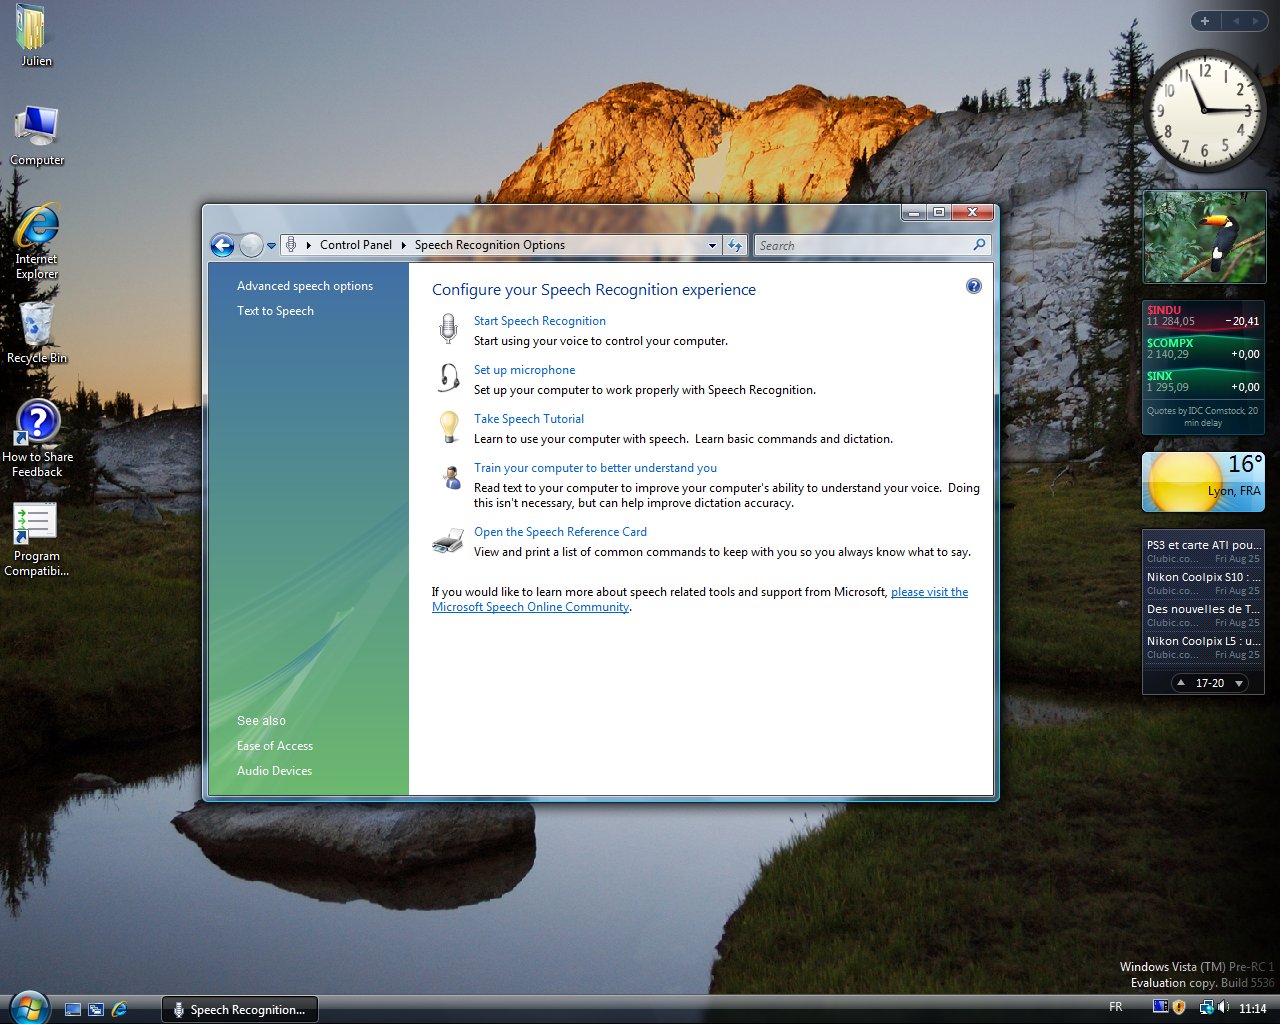Click the microphone icon beside Start Speech Recognition

(x=448, y=327)
